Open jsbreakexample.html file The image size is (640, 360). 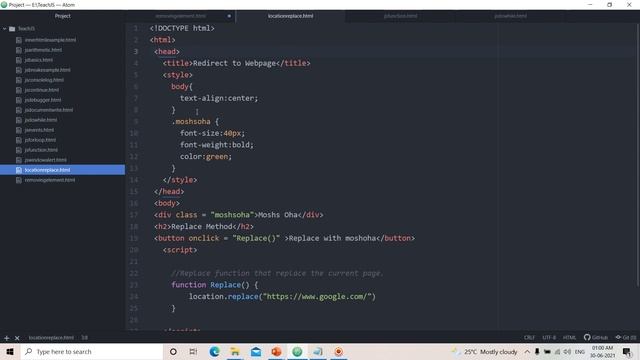pyautogui.click(x=47, y=70)
